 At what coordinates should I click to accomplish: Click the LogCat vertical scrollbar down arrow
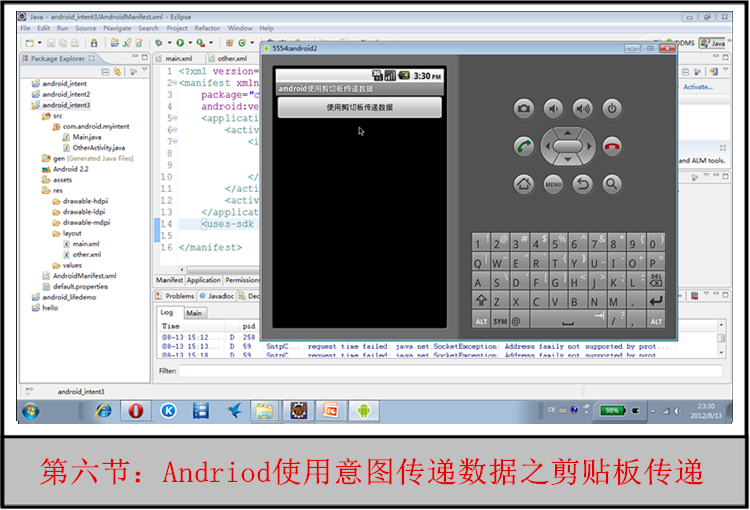click(x=721, y=352)
